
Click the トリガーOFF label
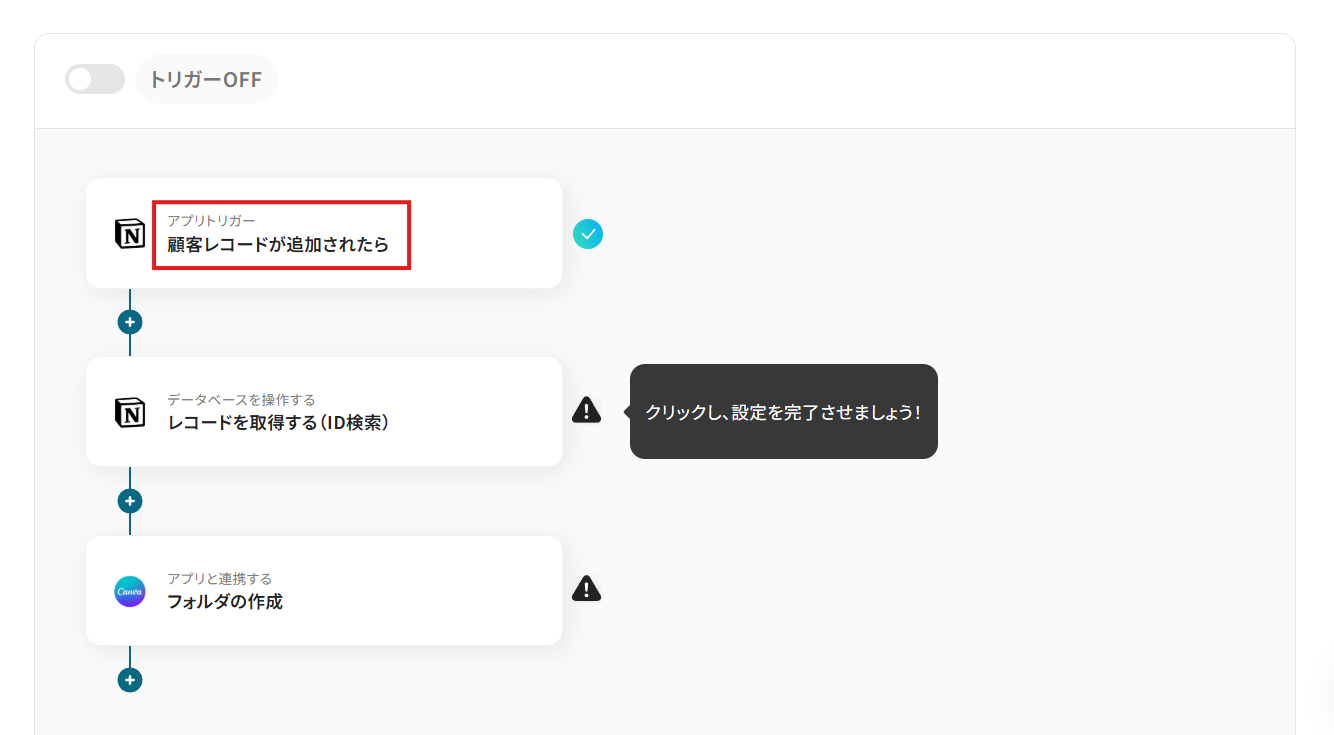(x=206, y=80)
